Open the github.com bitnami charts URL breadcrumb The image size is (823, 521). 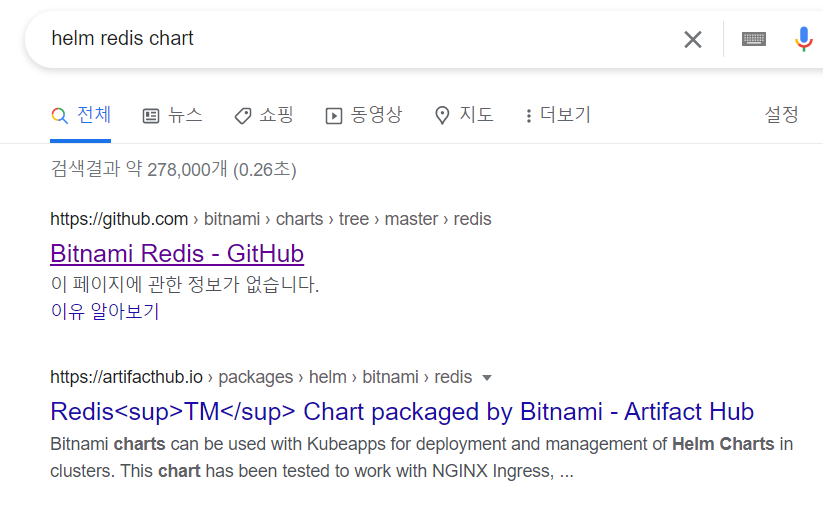tap(270, 219)
